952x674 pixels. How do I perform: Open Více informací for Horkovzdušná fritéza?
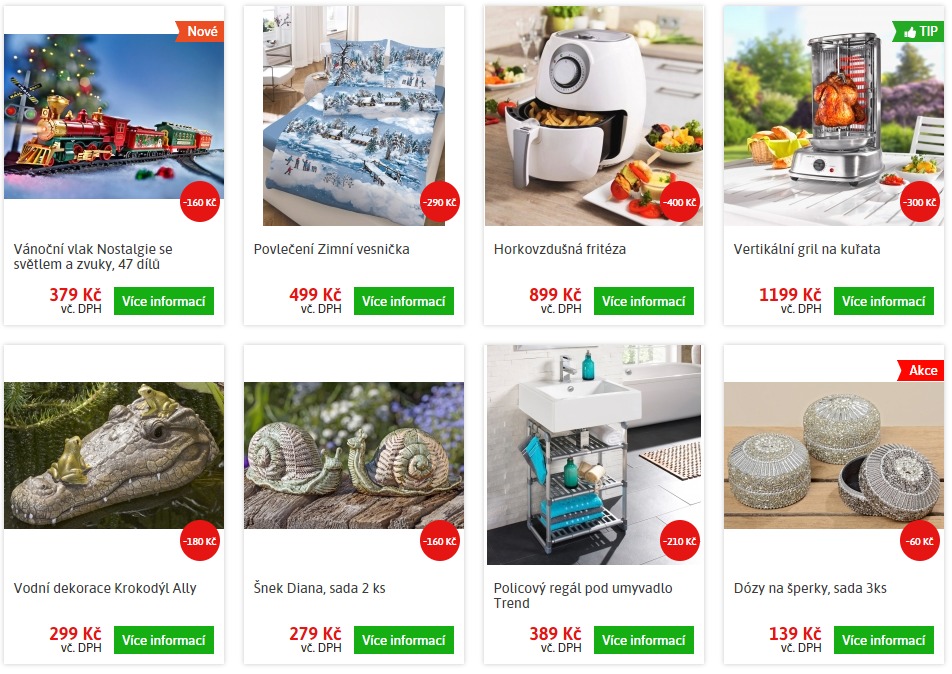tap(644, 301)
